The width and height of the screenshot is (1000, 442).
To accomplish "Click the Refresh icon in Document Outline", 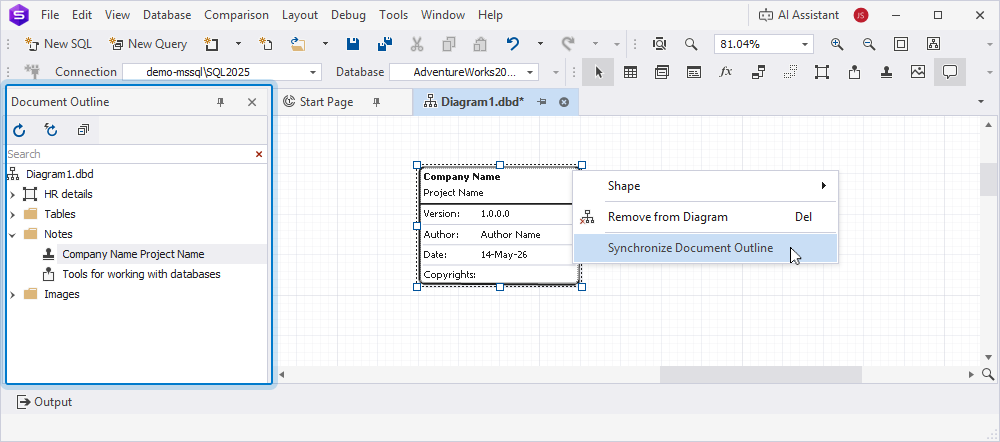I will coord(19,131).
